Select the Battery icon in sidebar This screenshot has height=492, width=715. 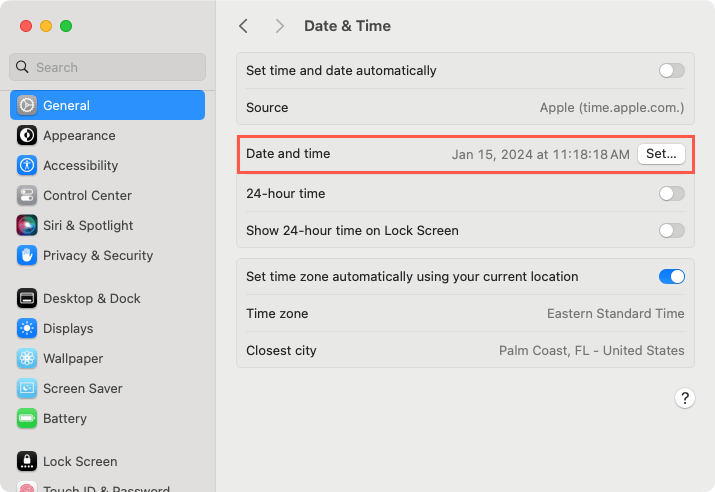pos(27,418)
